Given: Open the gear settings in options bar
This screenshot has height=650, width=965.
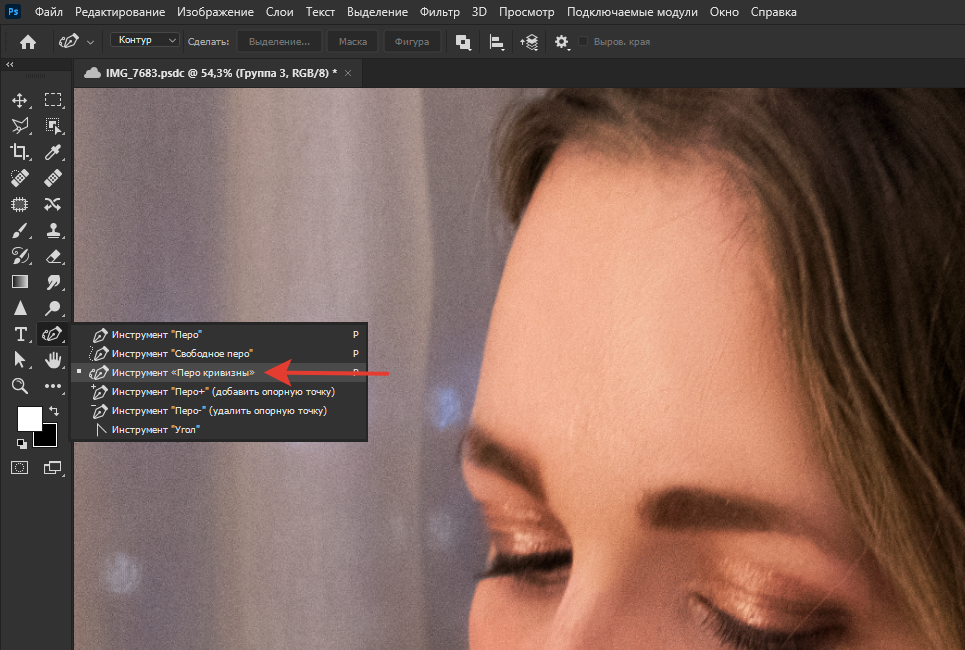Looking at the screenshot, I should point(561,42).
